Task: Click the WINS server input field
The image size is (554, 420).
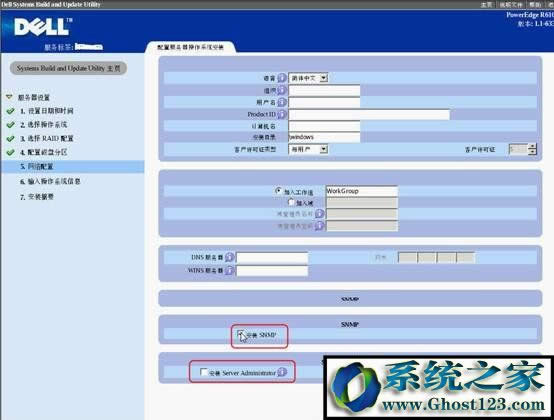Action: [x=272, y=271]
